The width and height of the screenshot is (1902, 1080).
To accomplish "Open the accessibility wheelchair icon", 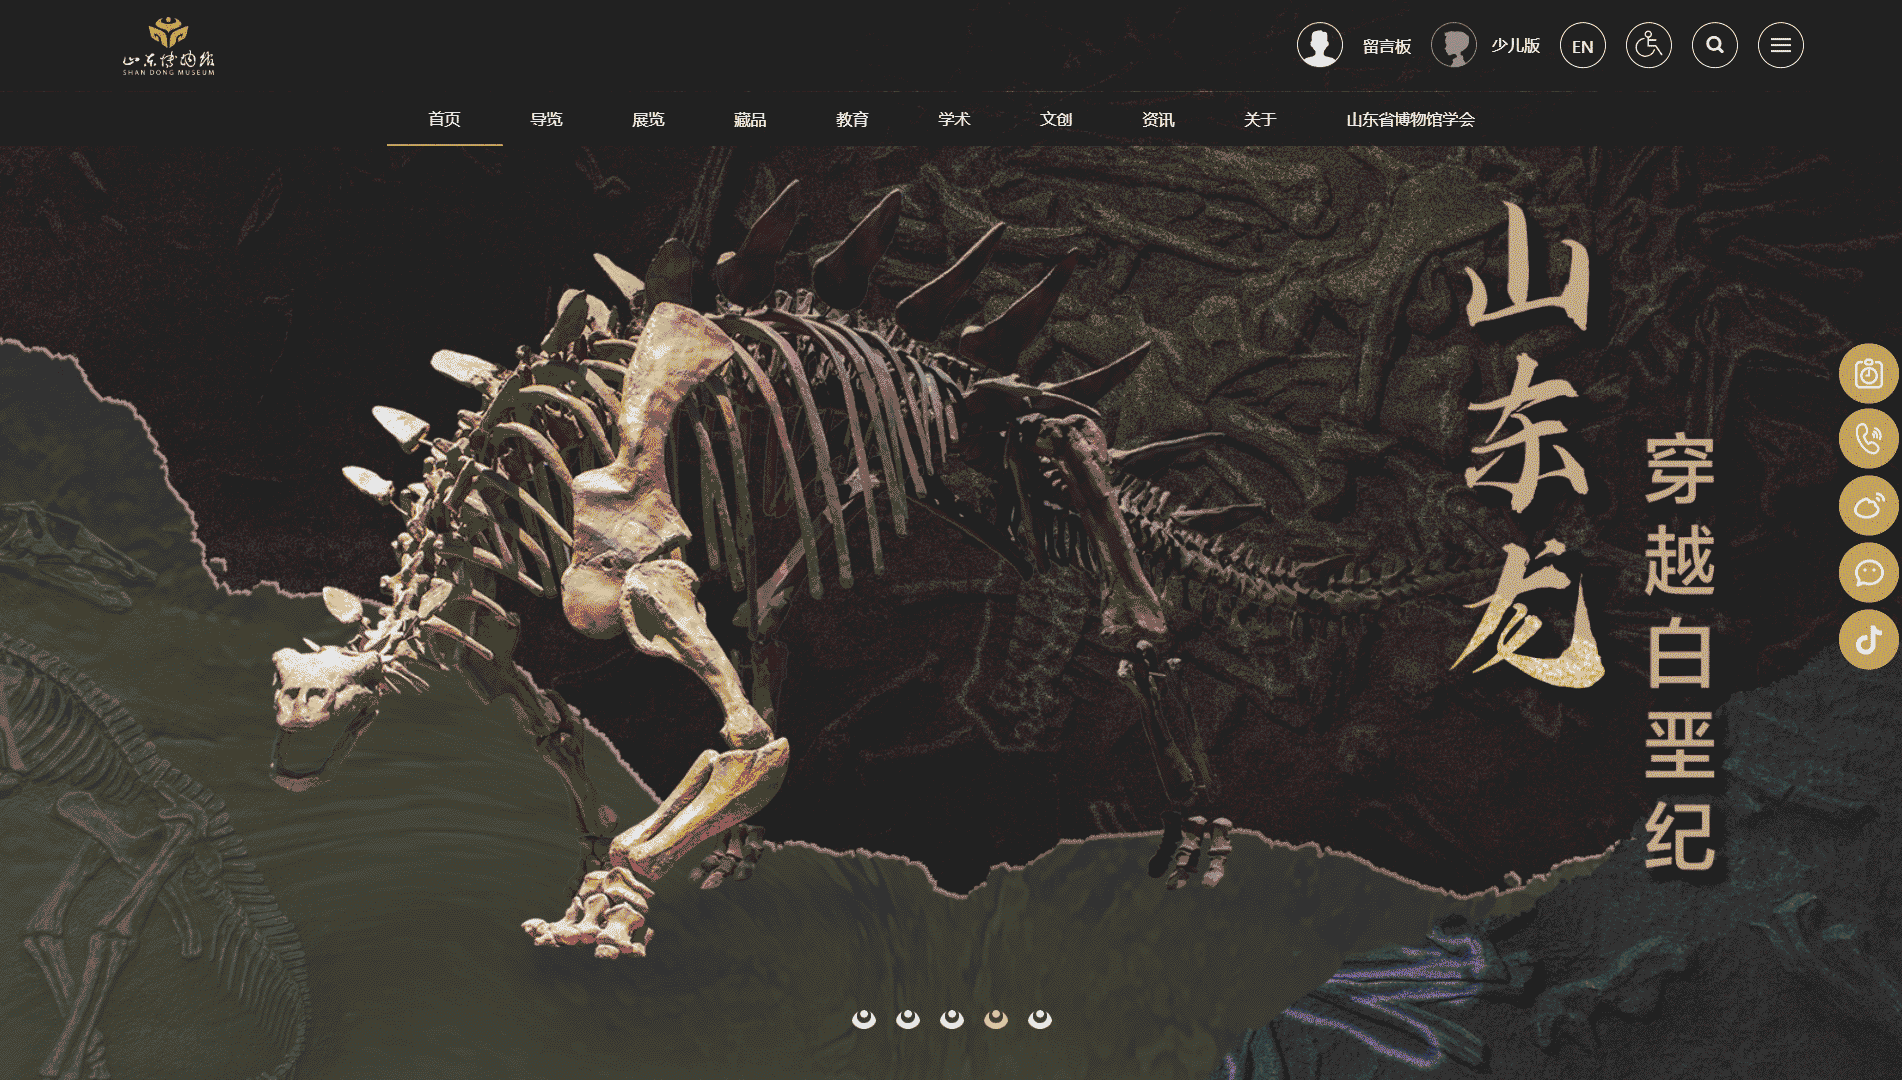I will pos(1649,45).
